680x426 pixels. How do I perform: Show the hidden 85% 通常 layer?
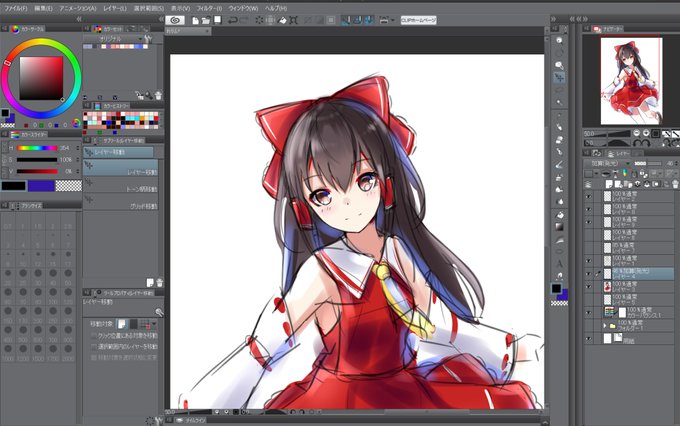[588, 248]
